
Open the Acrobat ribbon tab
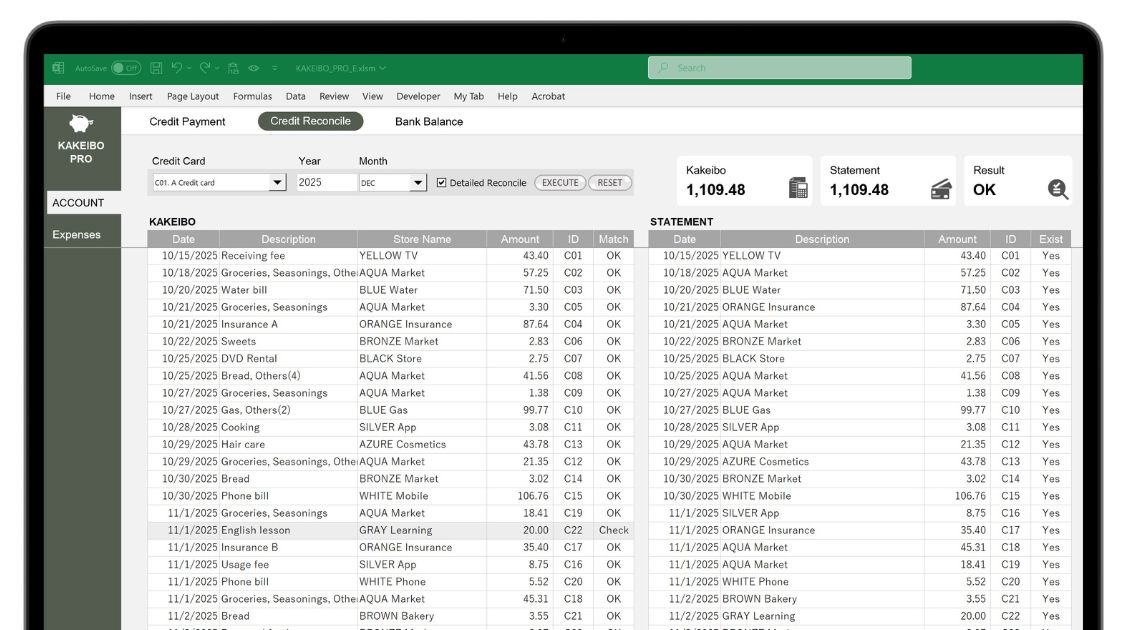[547, 96]
